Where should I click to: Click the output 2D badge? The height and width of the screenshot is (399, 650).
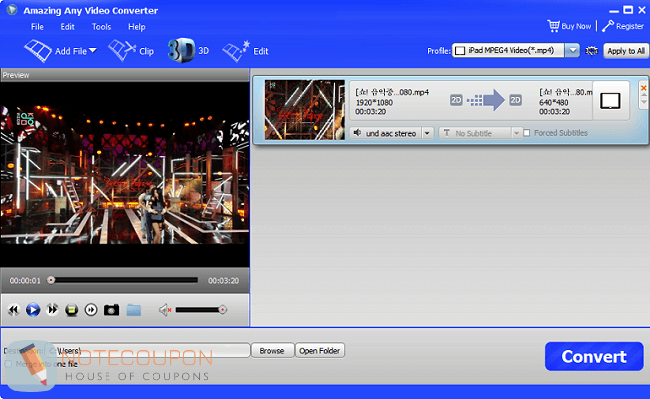pos(515,100)
